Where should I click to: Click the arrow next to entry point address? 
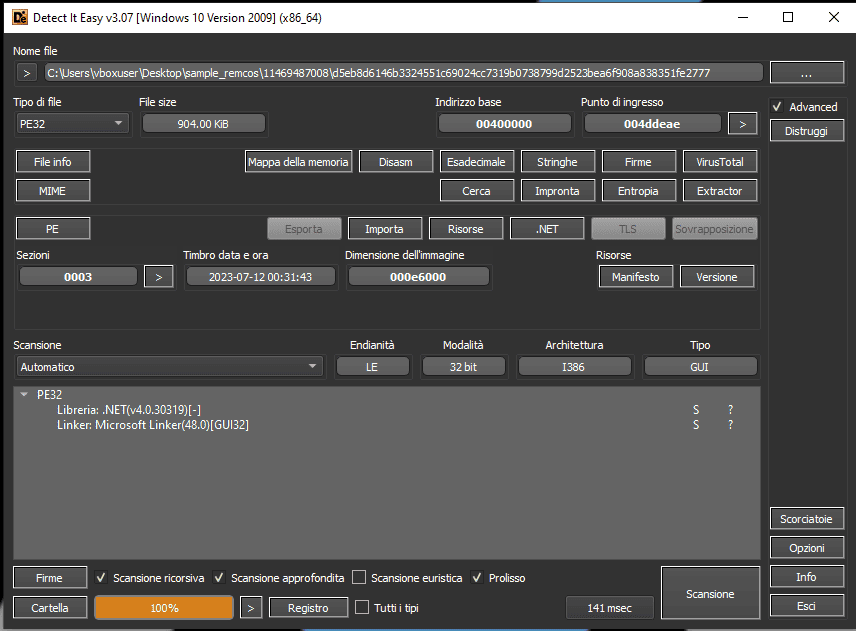point(741,124)
